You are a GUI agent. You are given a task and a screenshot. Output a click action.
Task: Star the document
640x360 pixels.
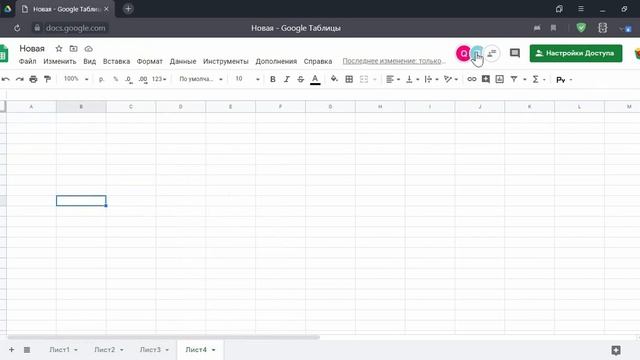59,49
